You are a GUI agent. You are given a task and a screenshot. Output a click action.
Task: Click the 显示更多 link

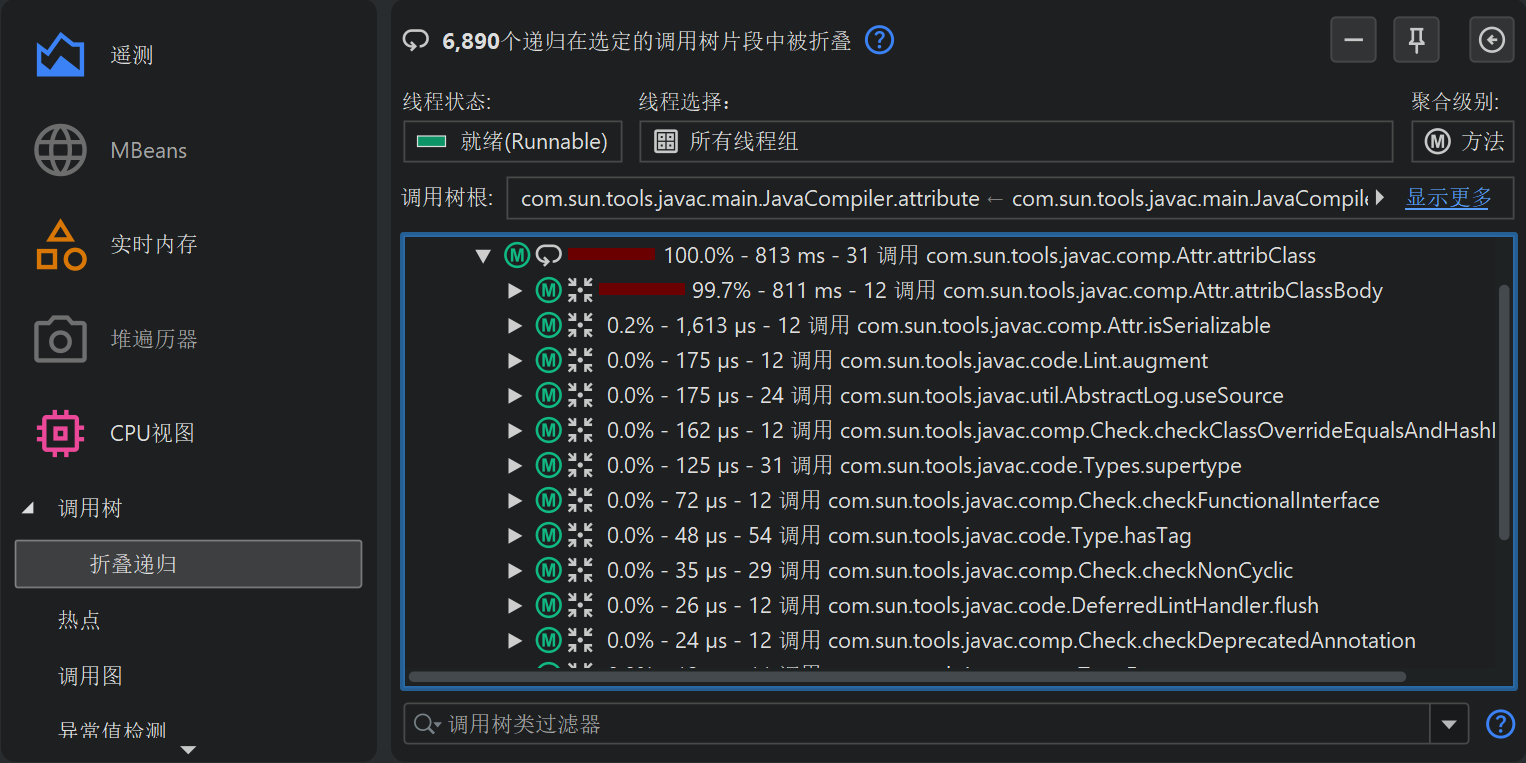[x=1448, y=198]
